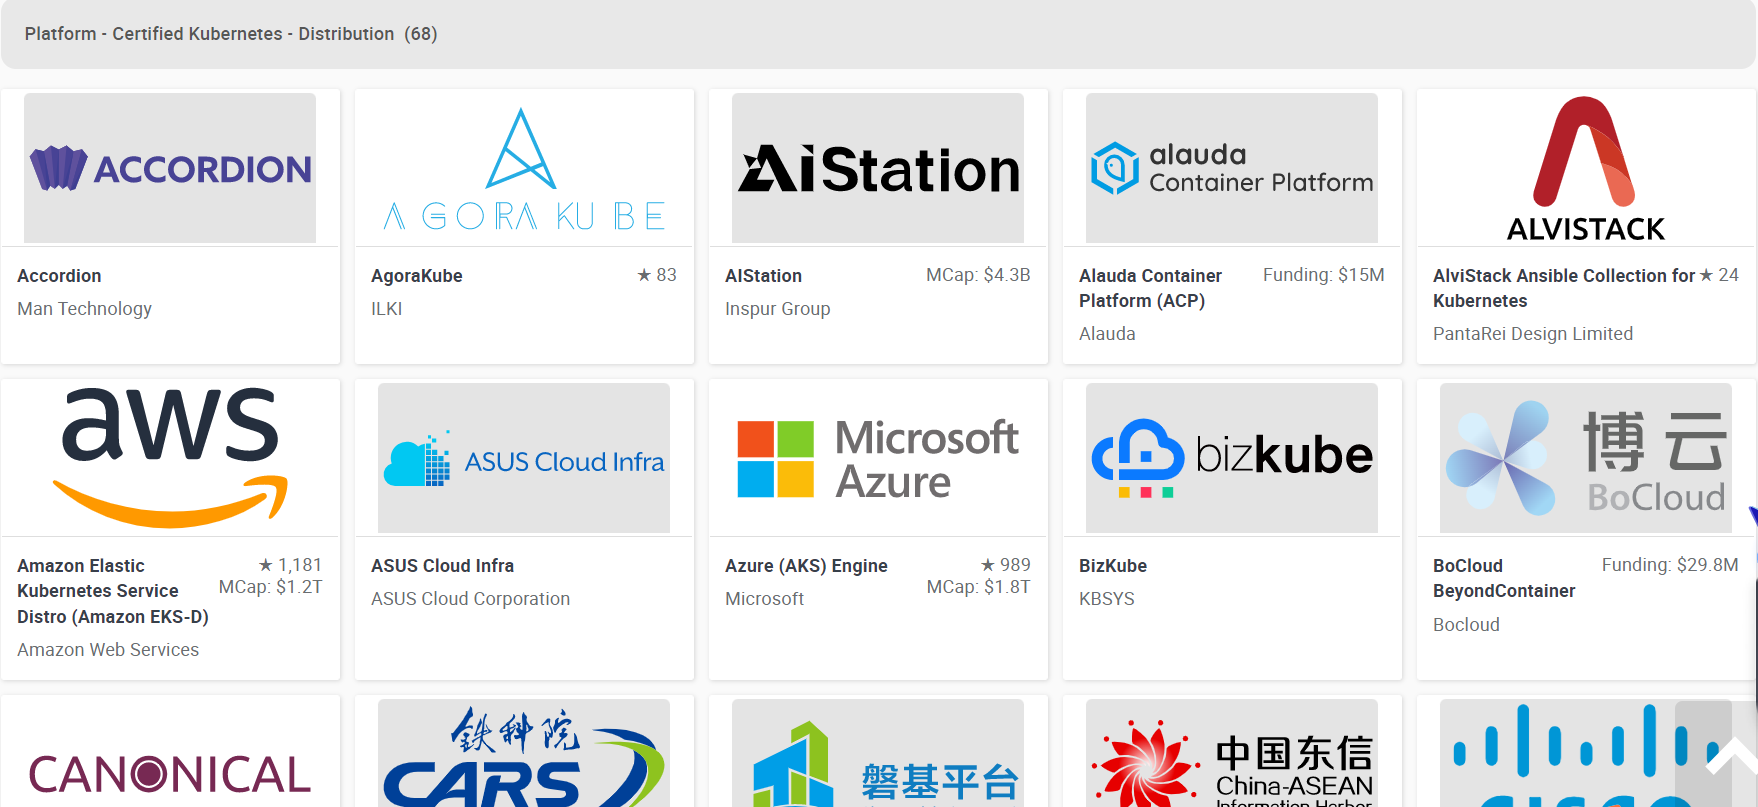
Task: Click the MCap $4.3B value on AIStation
Action: [978, 275]
